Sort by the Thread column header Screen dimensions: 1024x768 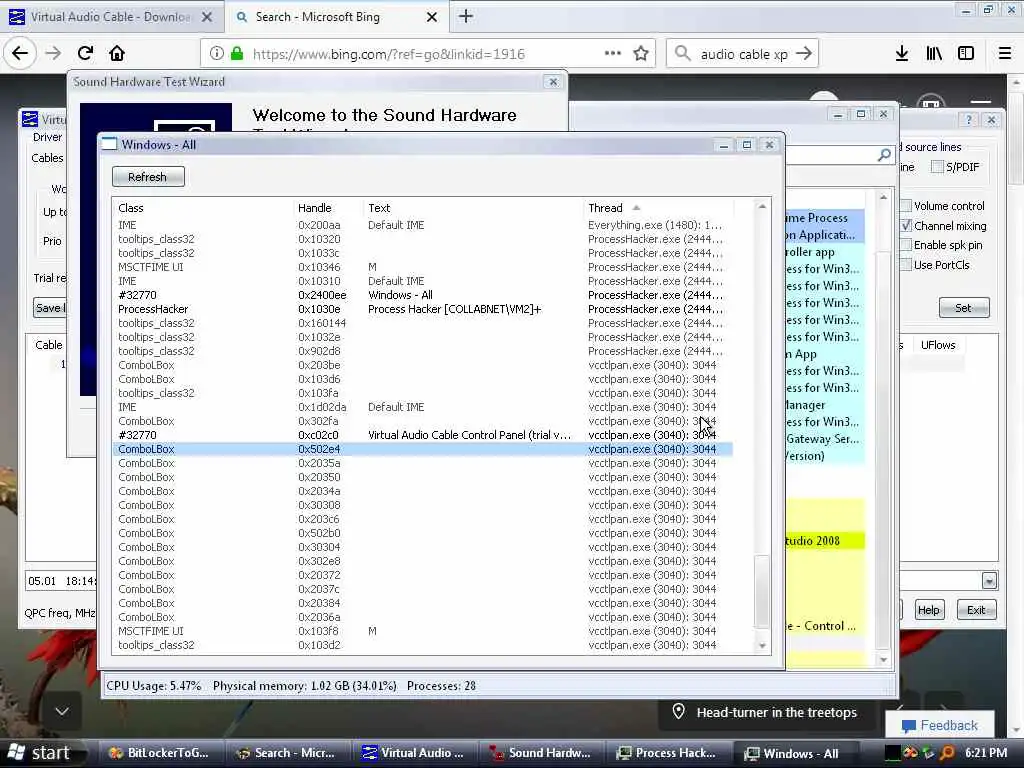pyautogui.click(x=658, y=208)
